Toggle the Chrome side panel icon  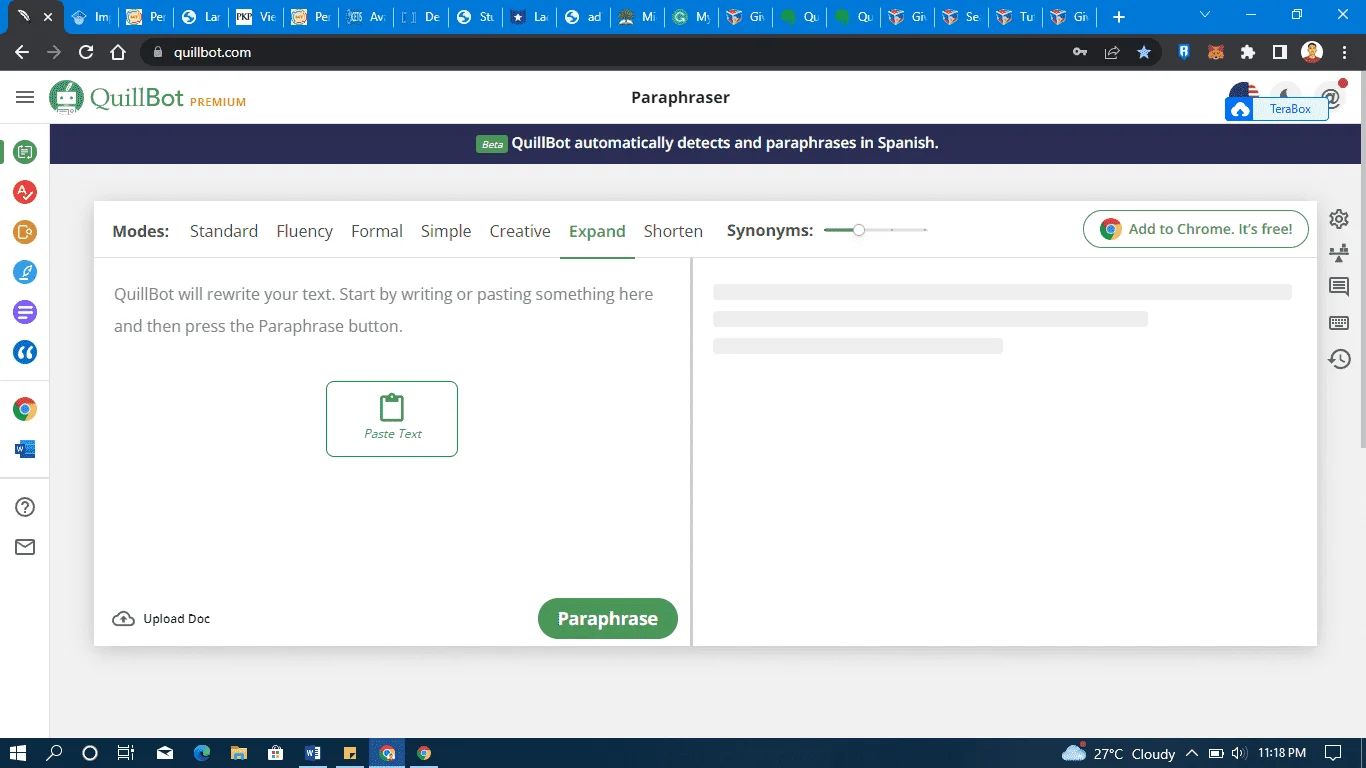[1279, 52]
